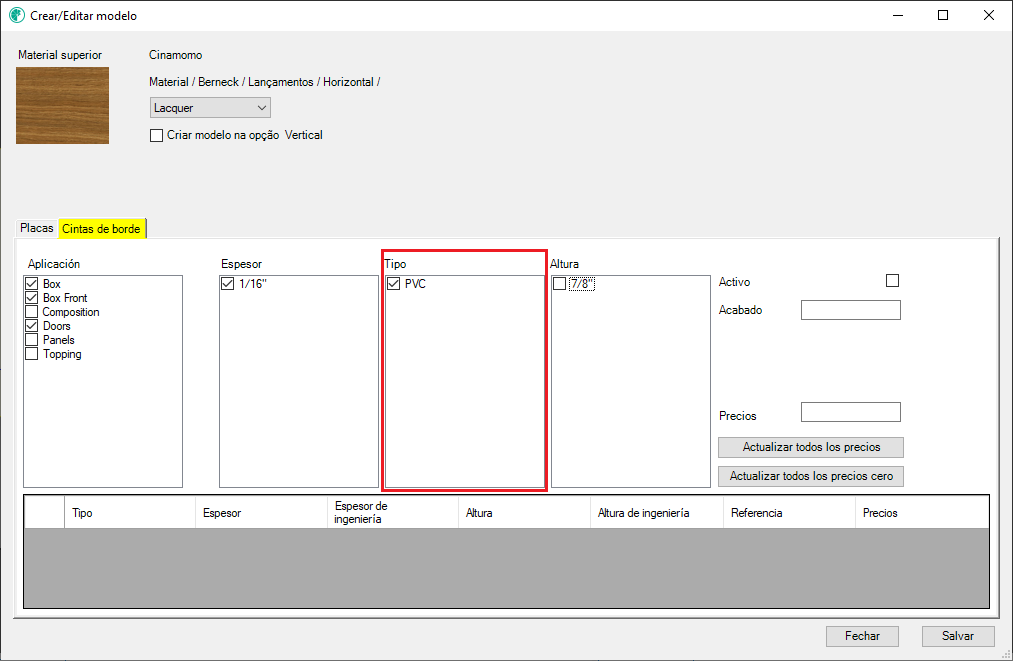Toggle the 1/16" Espesor checkbox

[227, 284]
